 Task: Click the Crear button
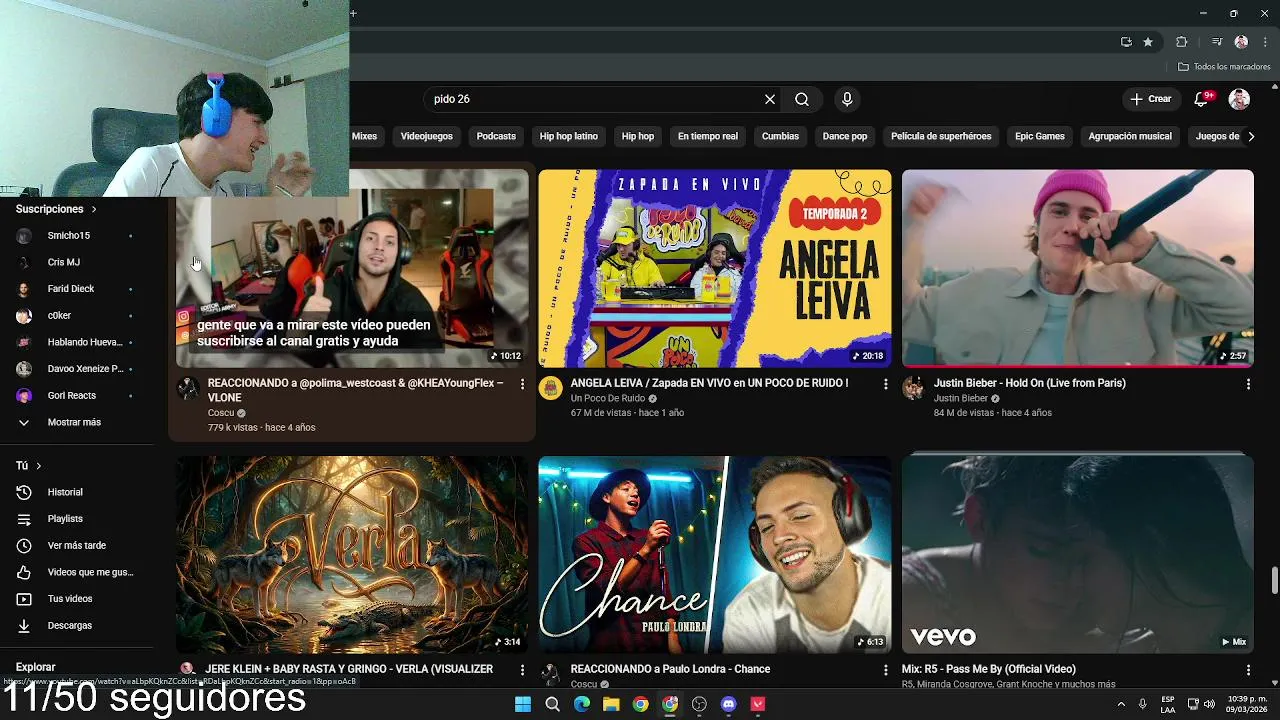[x=1150, y=99]
